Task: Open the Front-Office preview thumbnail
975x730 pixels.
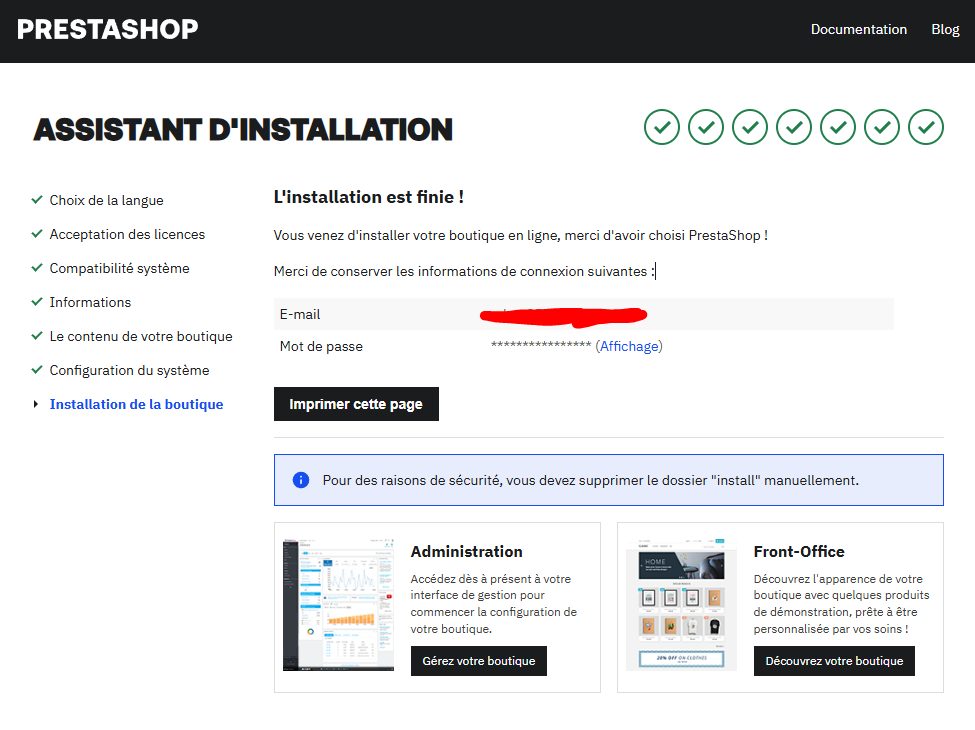Action: pyautogui.click(x=681, y=604)
